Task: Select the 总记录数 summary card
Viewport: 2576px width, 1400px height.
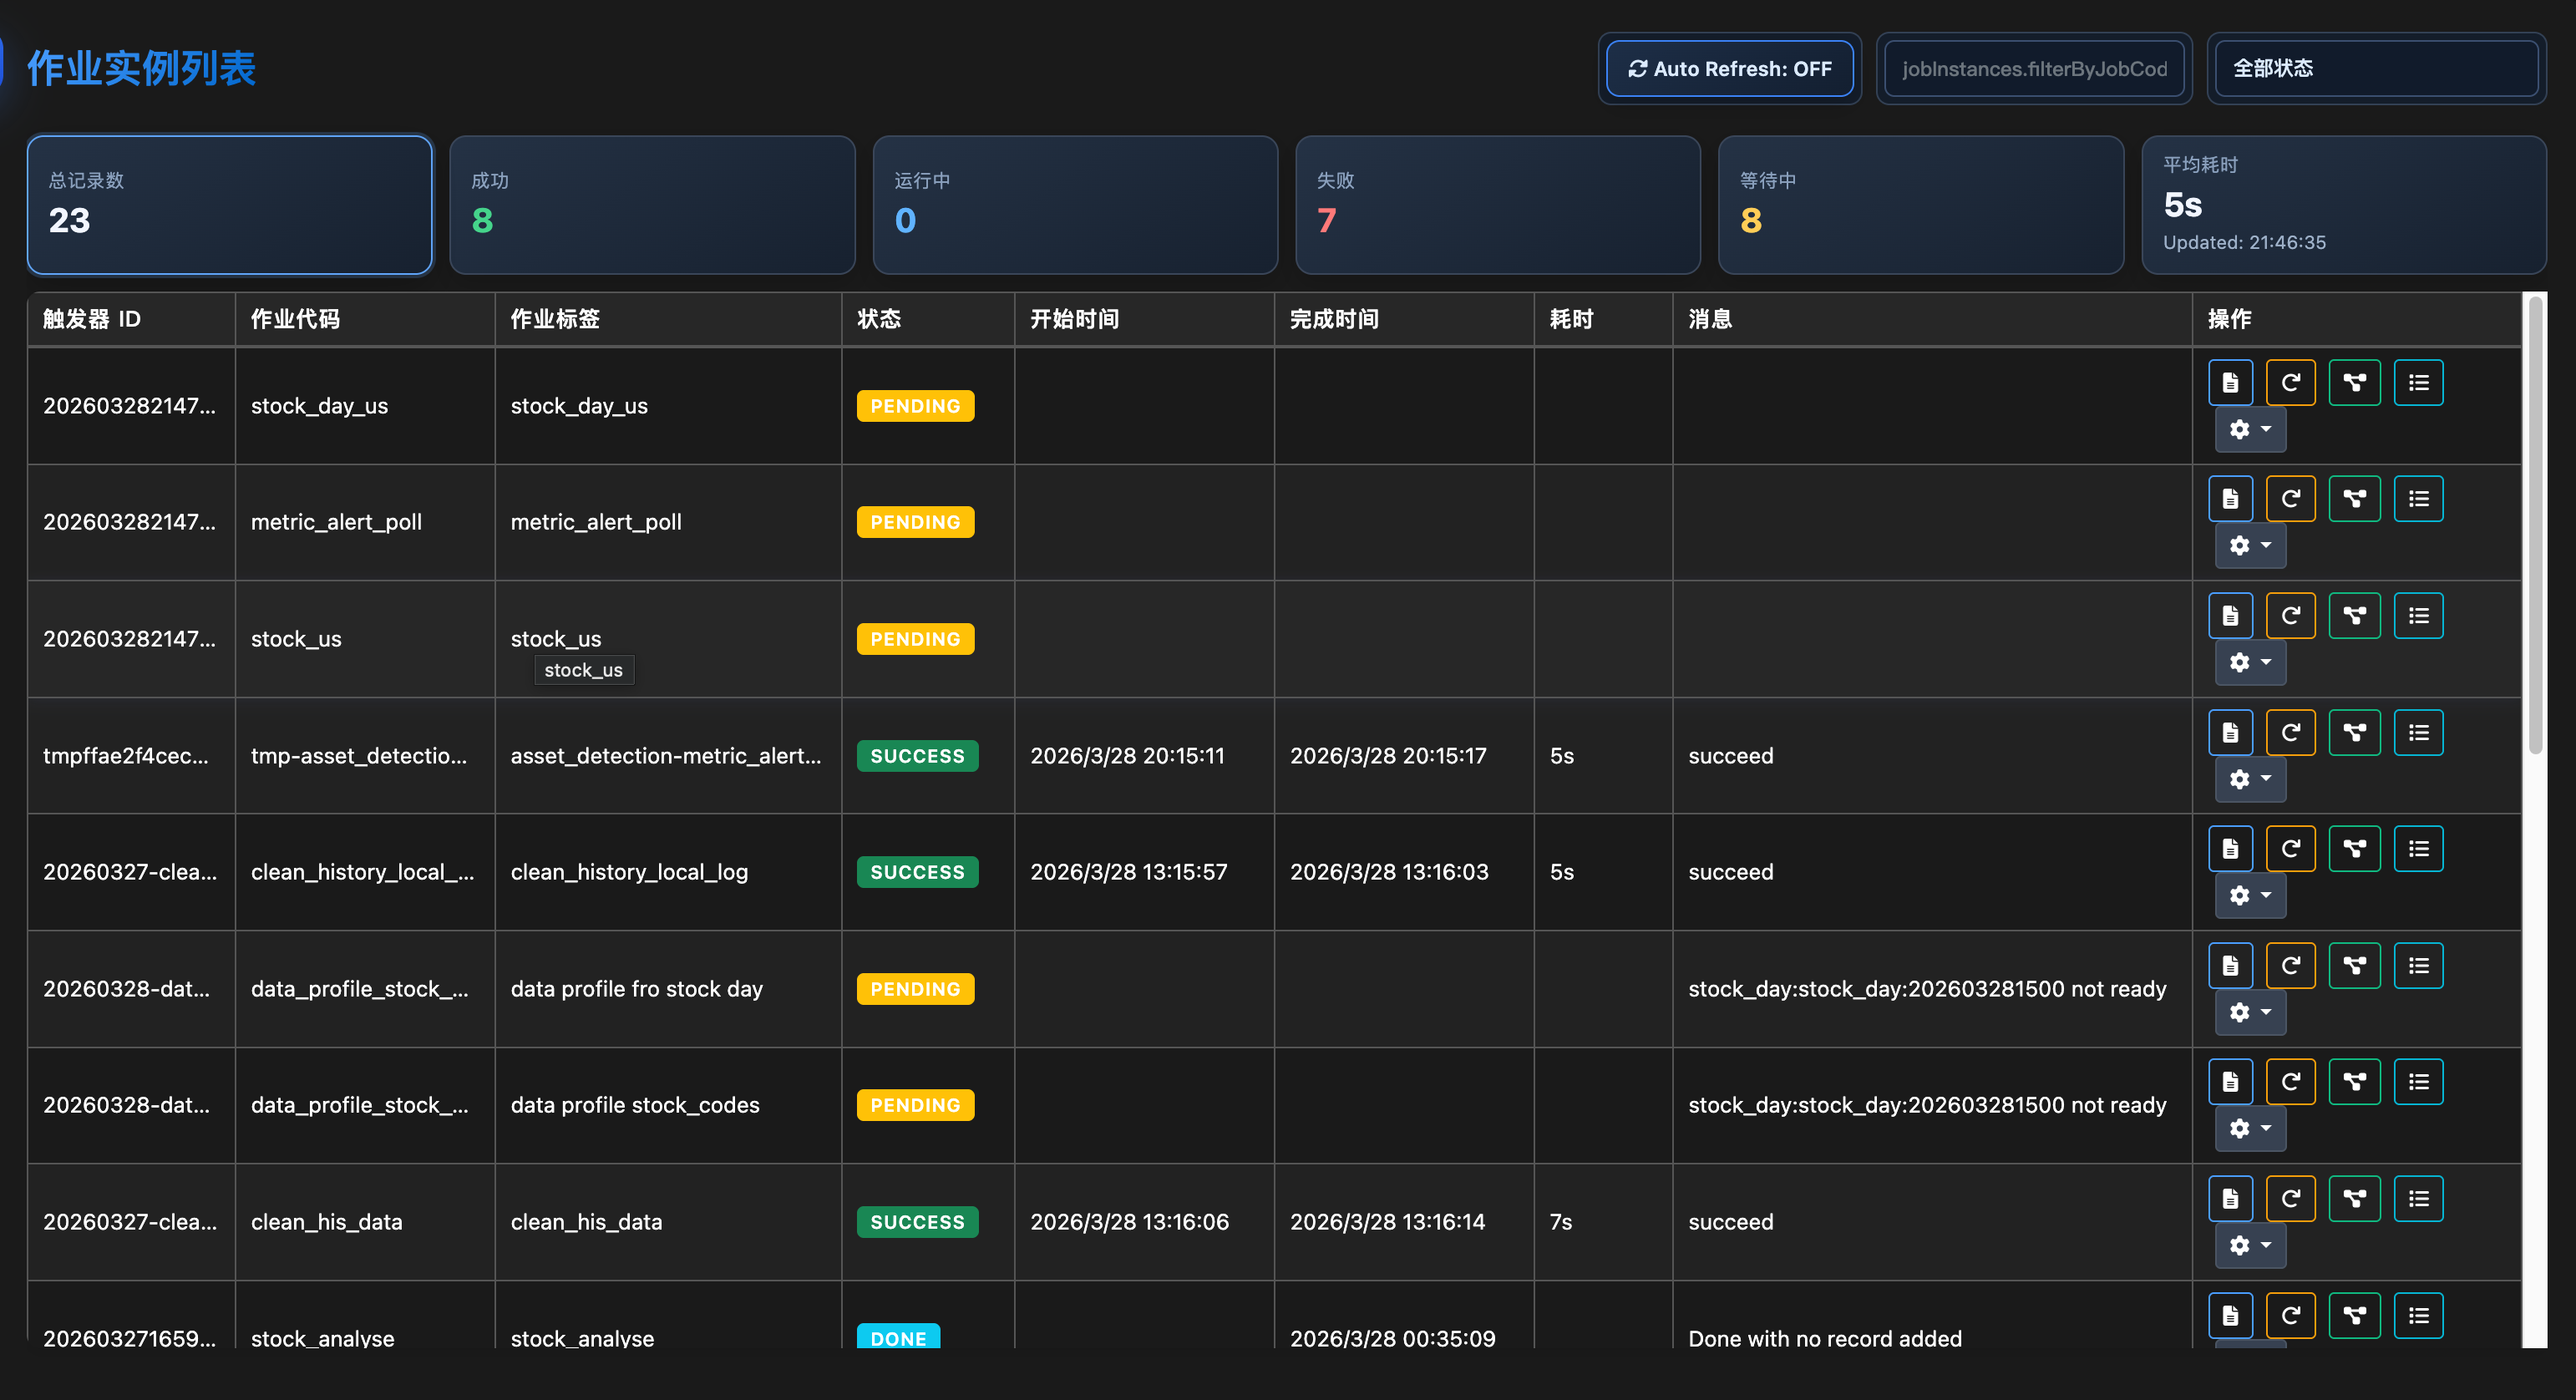Action: tap(229, 205)
